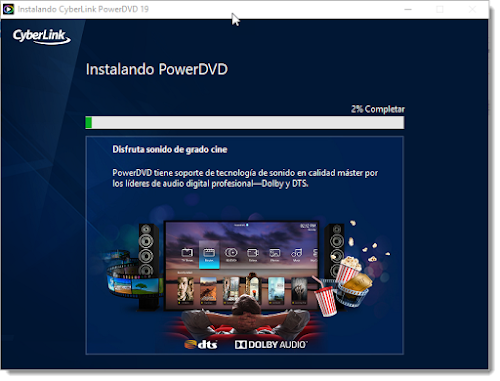The image size is (500, 381).
Task: Click the Dolby Audio logo
Action: [x=271, y=344]
